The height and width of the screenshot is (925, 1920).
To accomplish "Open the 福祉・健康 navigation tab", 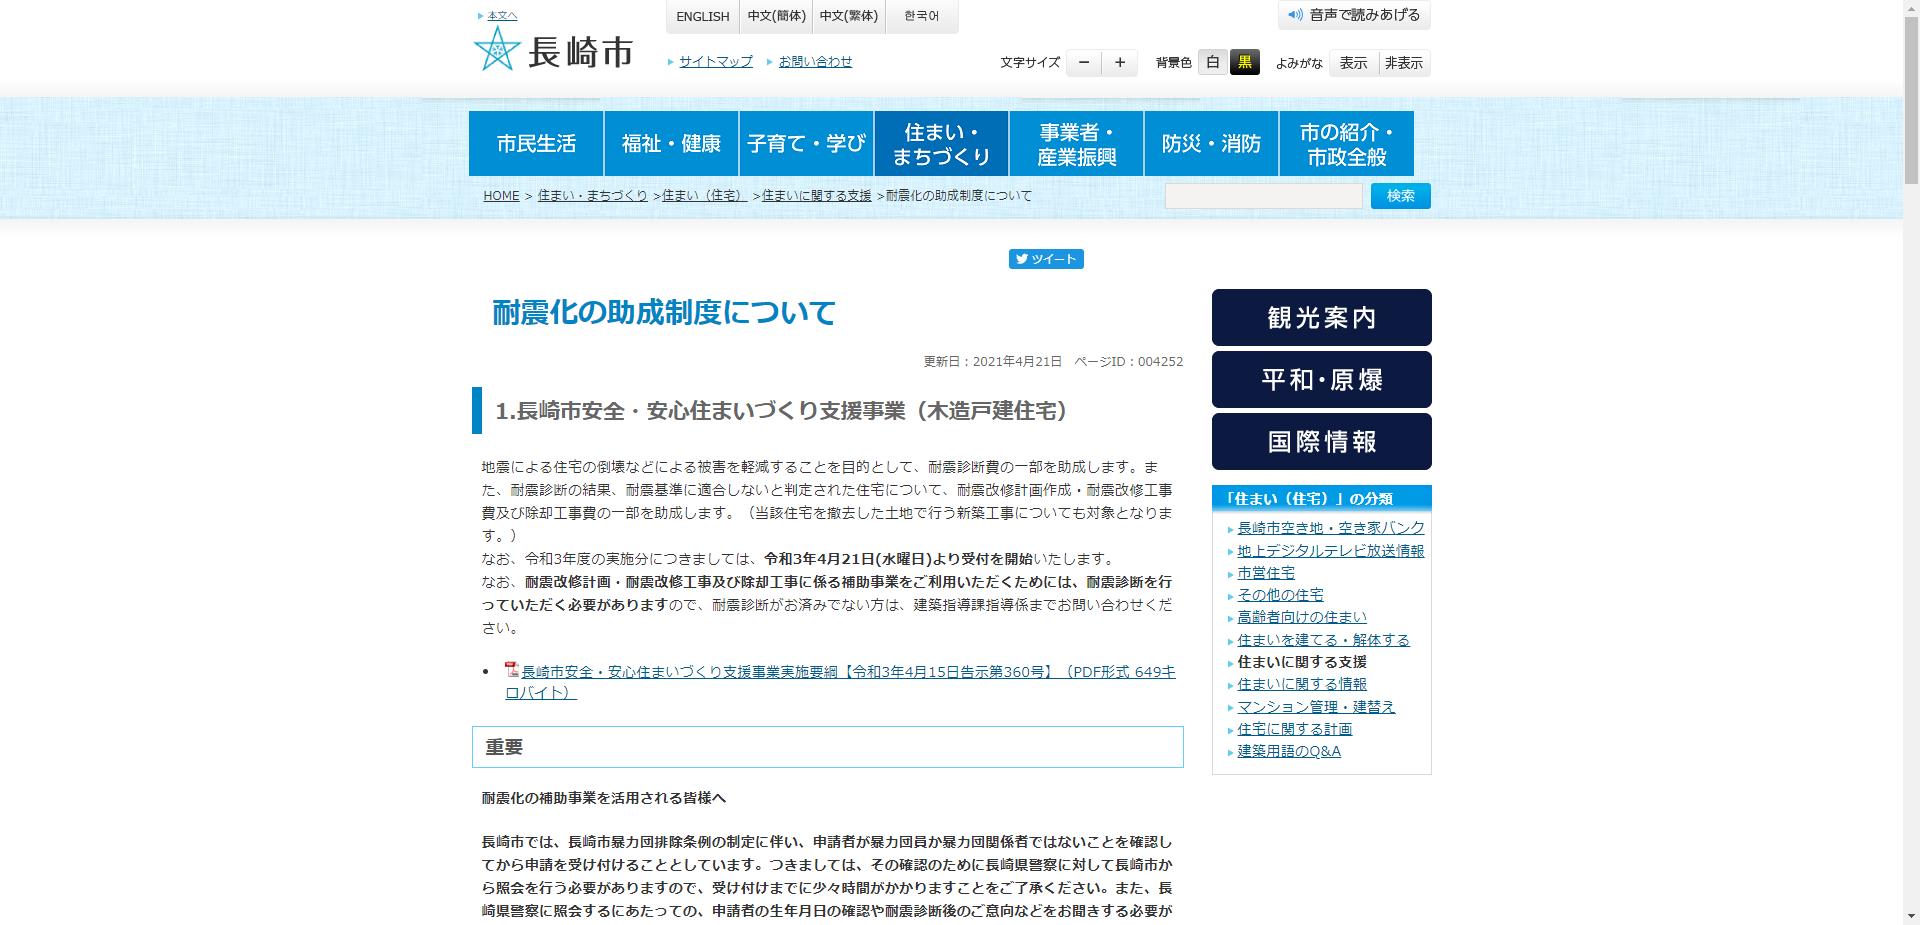I will click(x=672, y=143).
